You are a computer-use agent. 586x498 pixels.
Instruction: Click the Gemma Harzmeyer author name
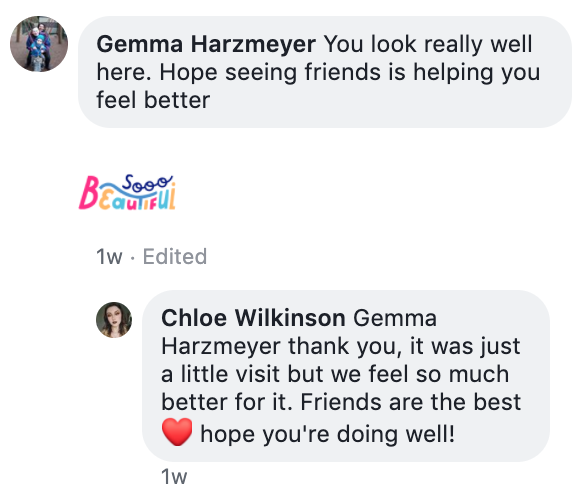pos(206,44)
